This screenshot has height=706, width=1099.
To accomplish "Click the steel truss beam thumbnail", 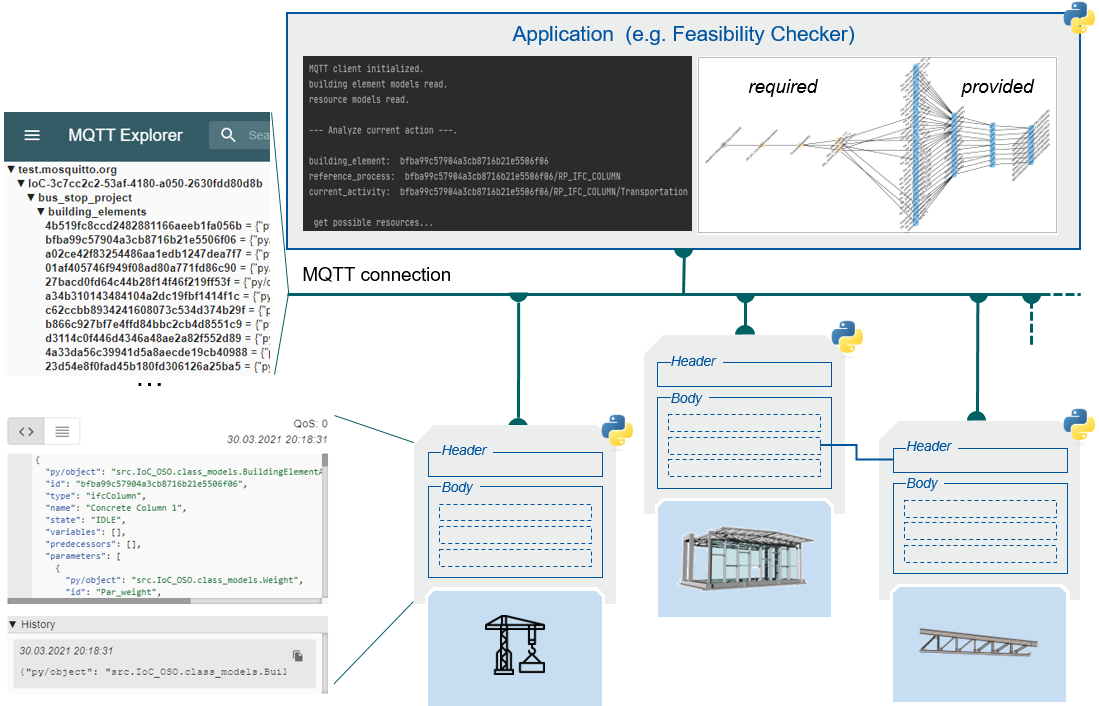I will click(978, 641).
